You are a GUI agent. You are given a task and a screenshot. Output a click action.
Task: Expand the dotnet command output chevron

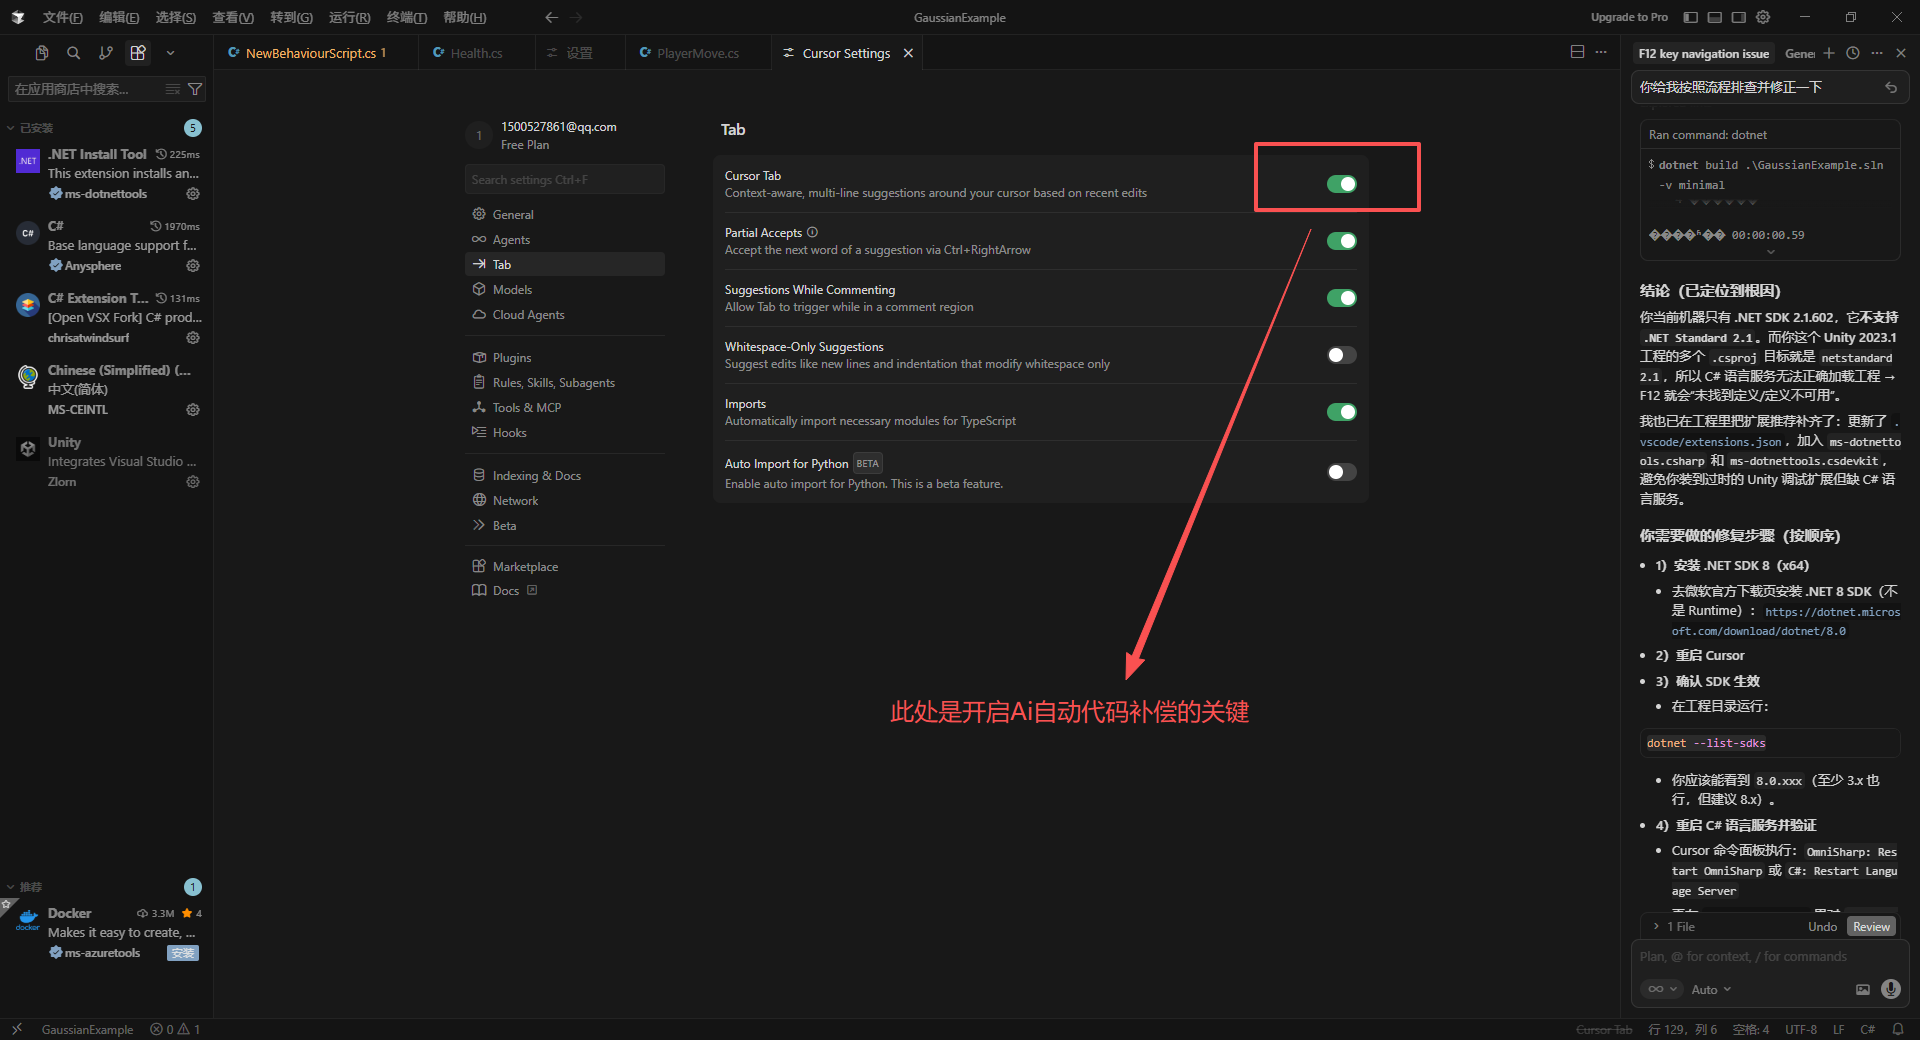pyautogui.click(x=1771, y=252)
